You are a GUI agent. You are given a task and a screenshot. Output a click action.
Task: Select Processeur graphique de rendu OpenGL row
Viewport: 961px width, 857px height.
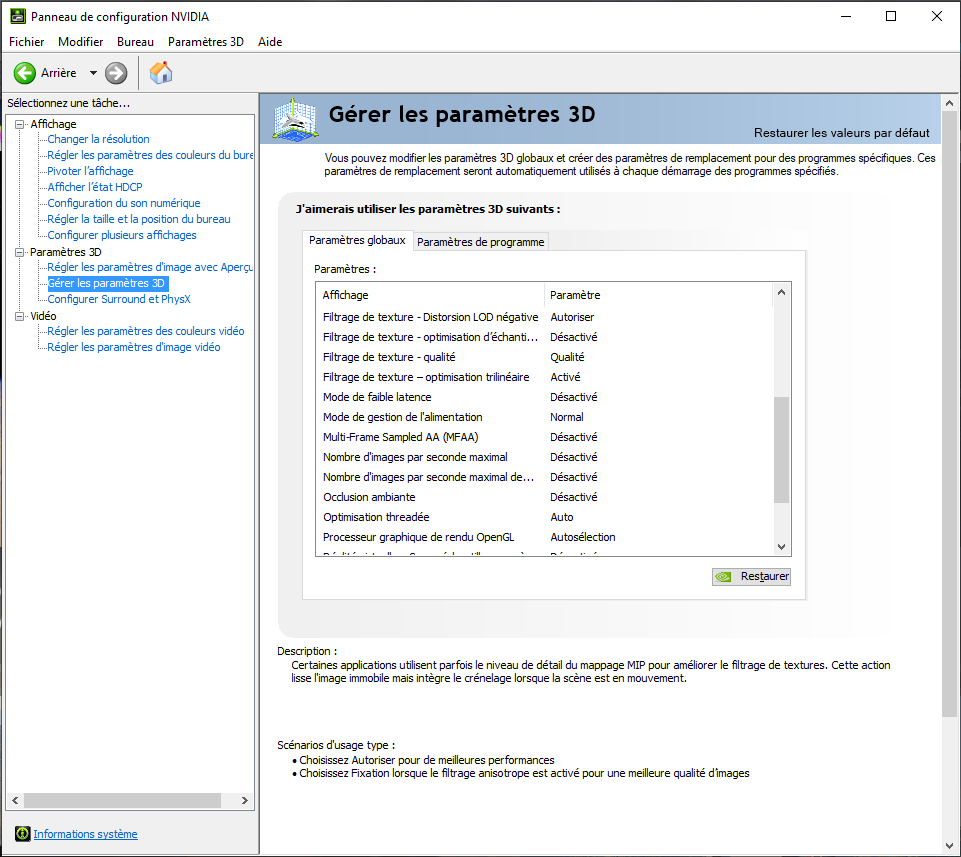coord(545,537)
